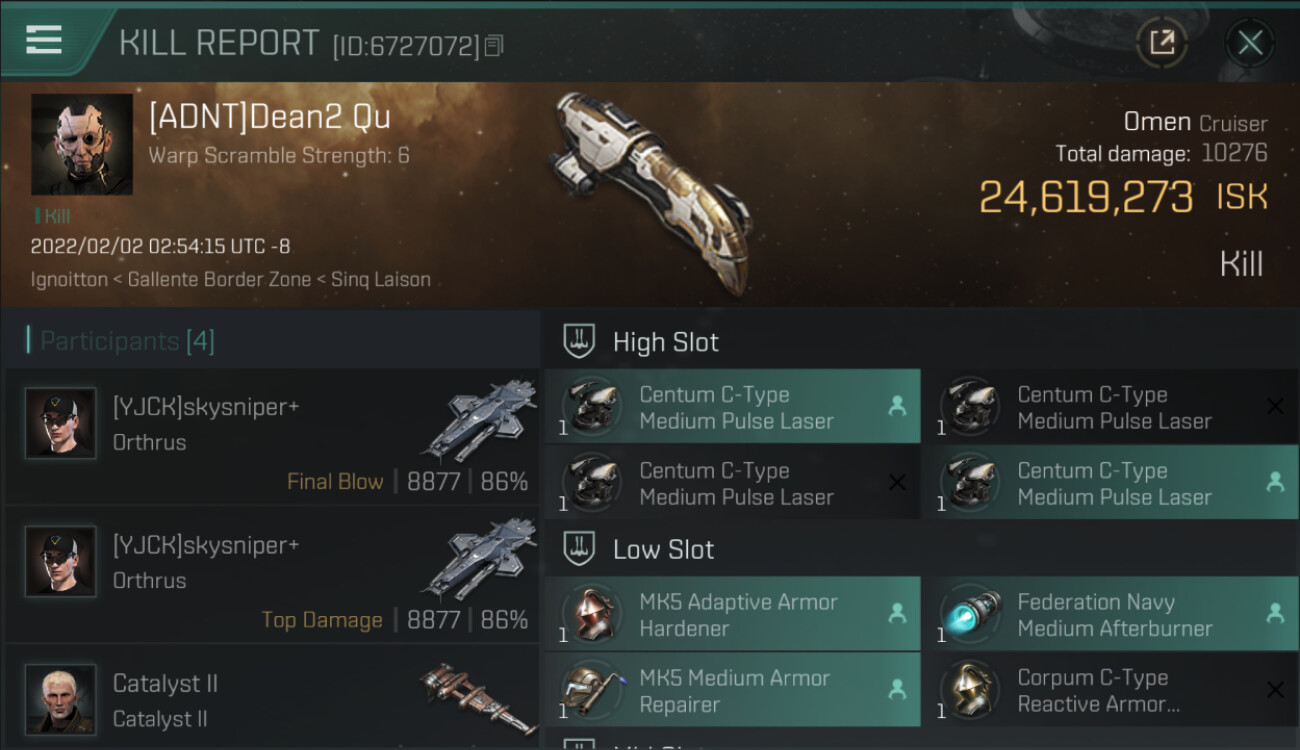The width and height of the screenshot is (1300, 750).
Task: Close the kill report window
Action: tap(1249, 43)
